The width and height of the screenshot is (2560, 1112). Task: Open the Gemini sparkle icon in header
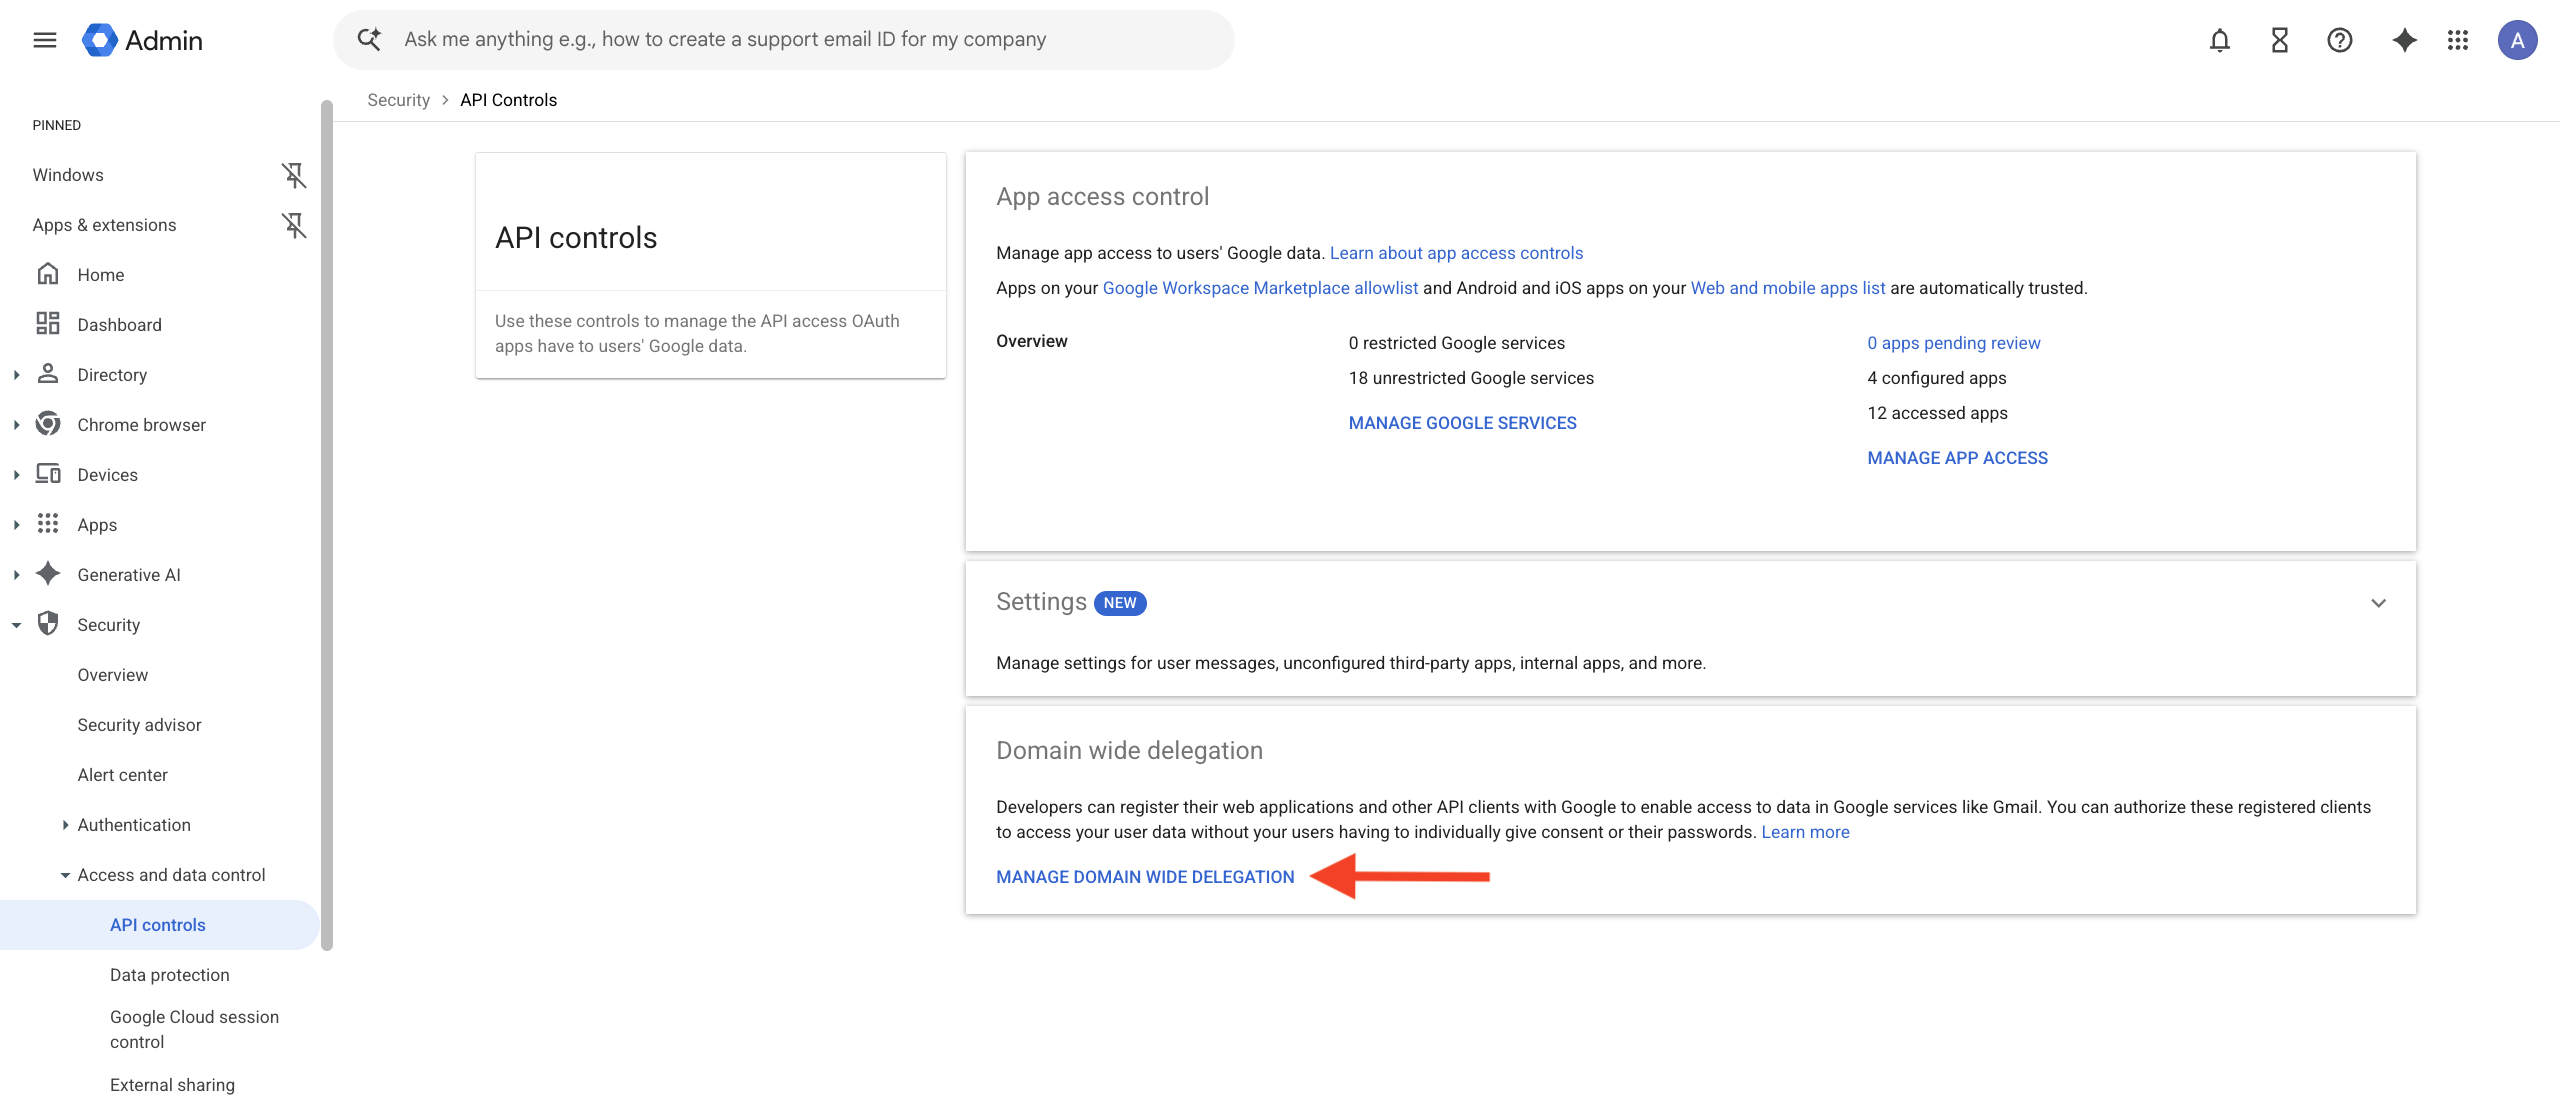[2405, 40]
